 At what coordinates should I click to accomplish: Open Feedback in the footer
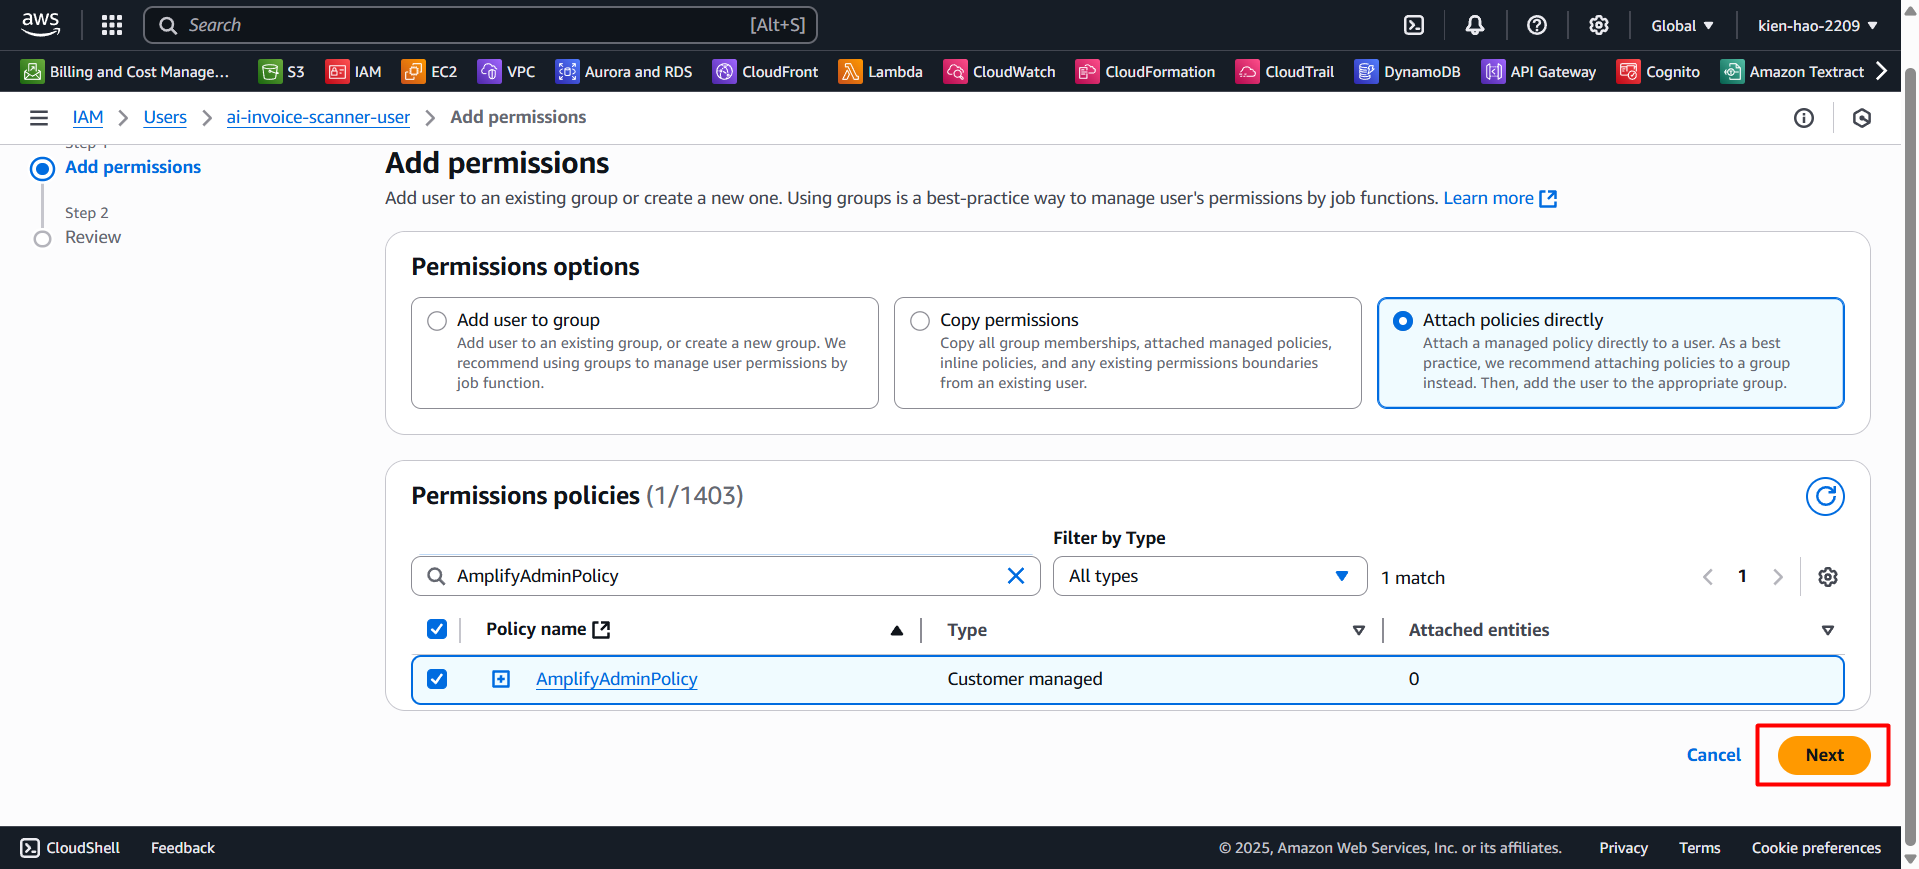tap(183, 848)
